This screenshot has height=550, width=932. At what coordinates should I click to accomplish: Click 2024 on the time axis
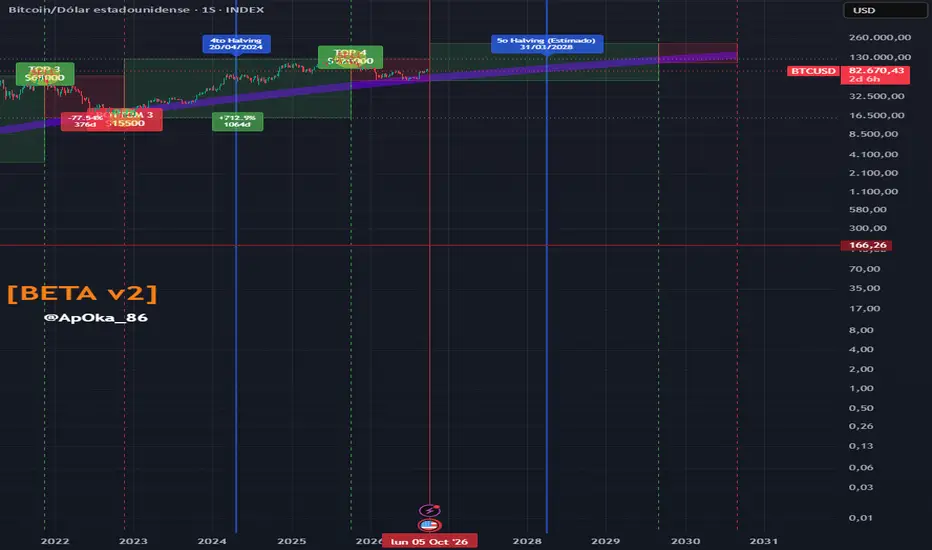pos(212,541)
